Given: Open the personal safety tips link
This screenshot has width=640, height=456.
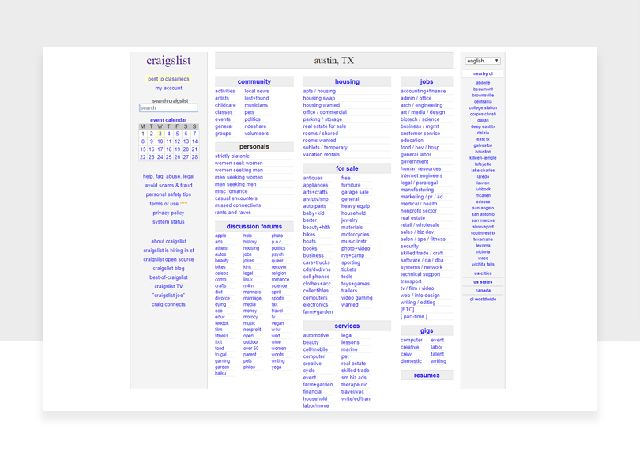Looking at the screenshot, I should [x=168, y=195].
